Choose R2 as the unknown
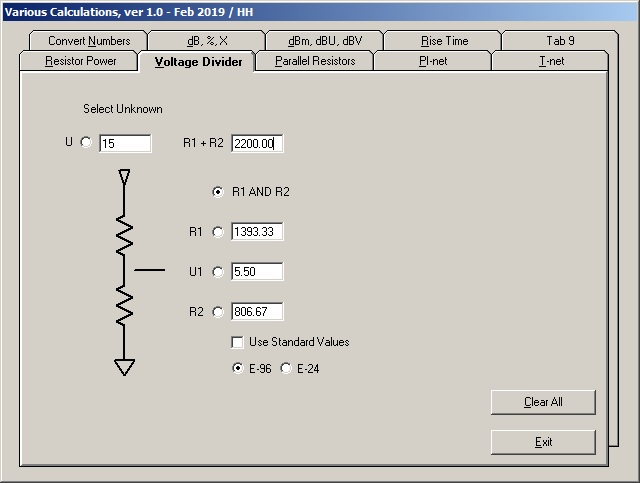Viewport: 640px width, 483px height. 218,312
